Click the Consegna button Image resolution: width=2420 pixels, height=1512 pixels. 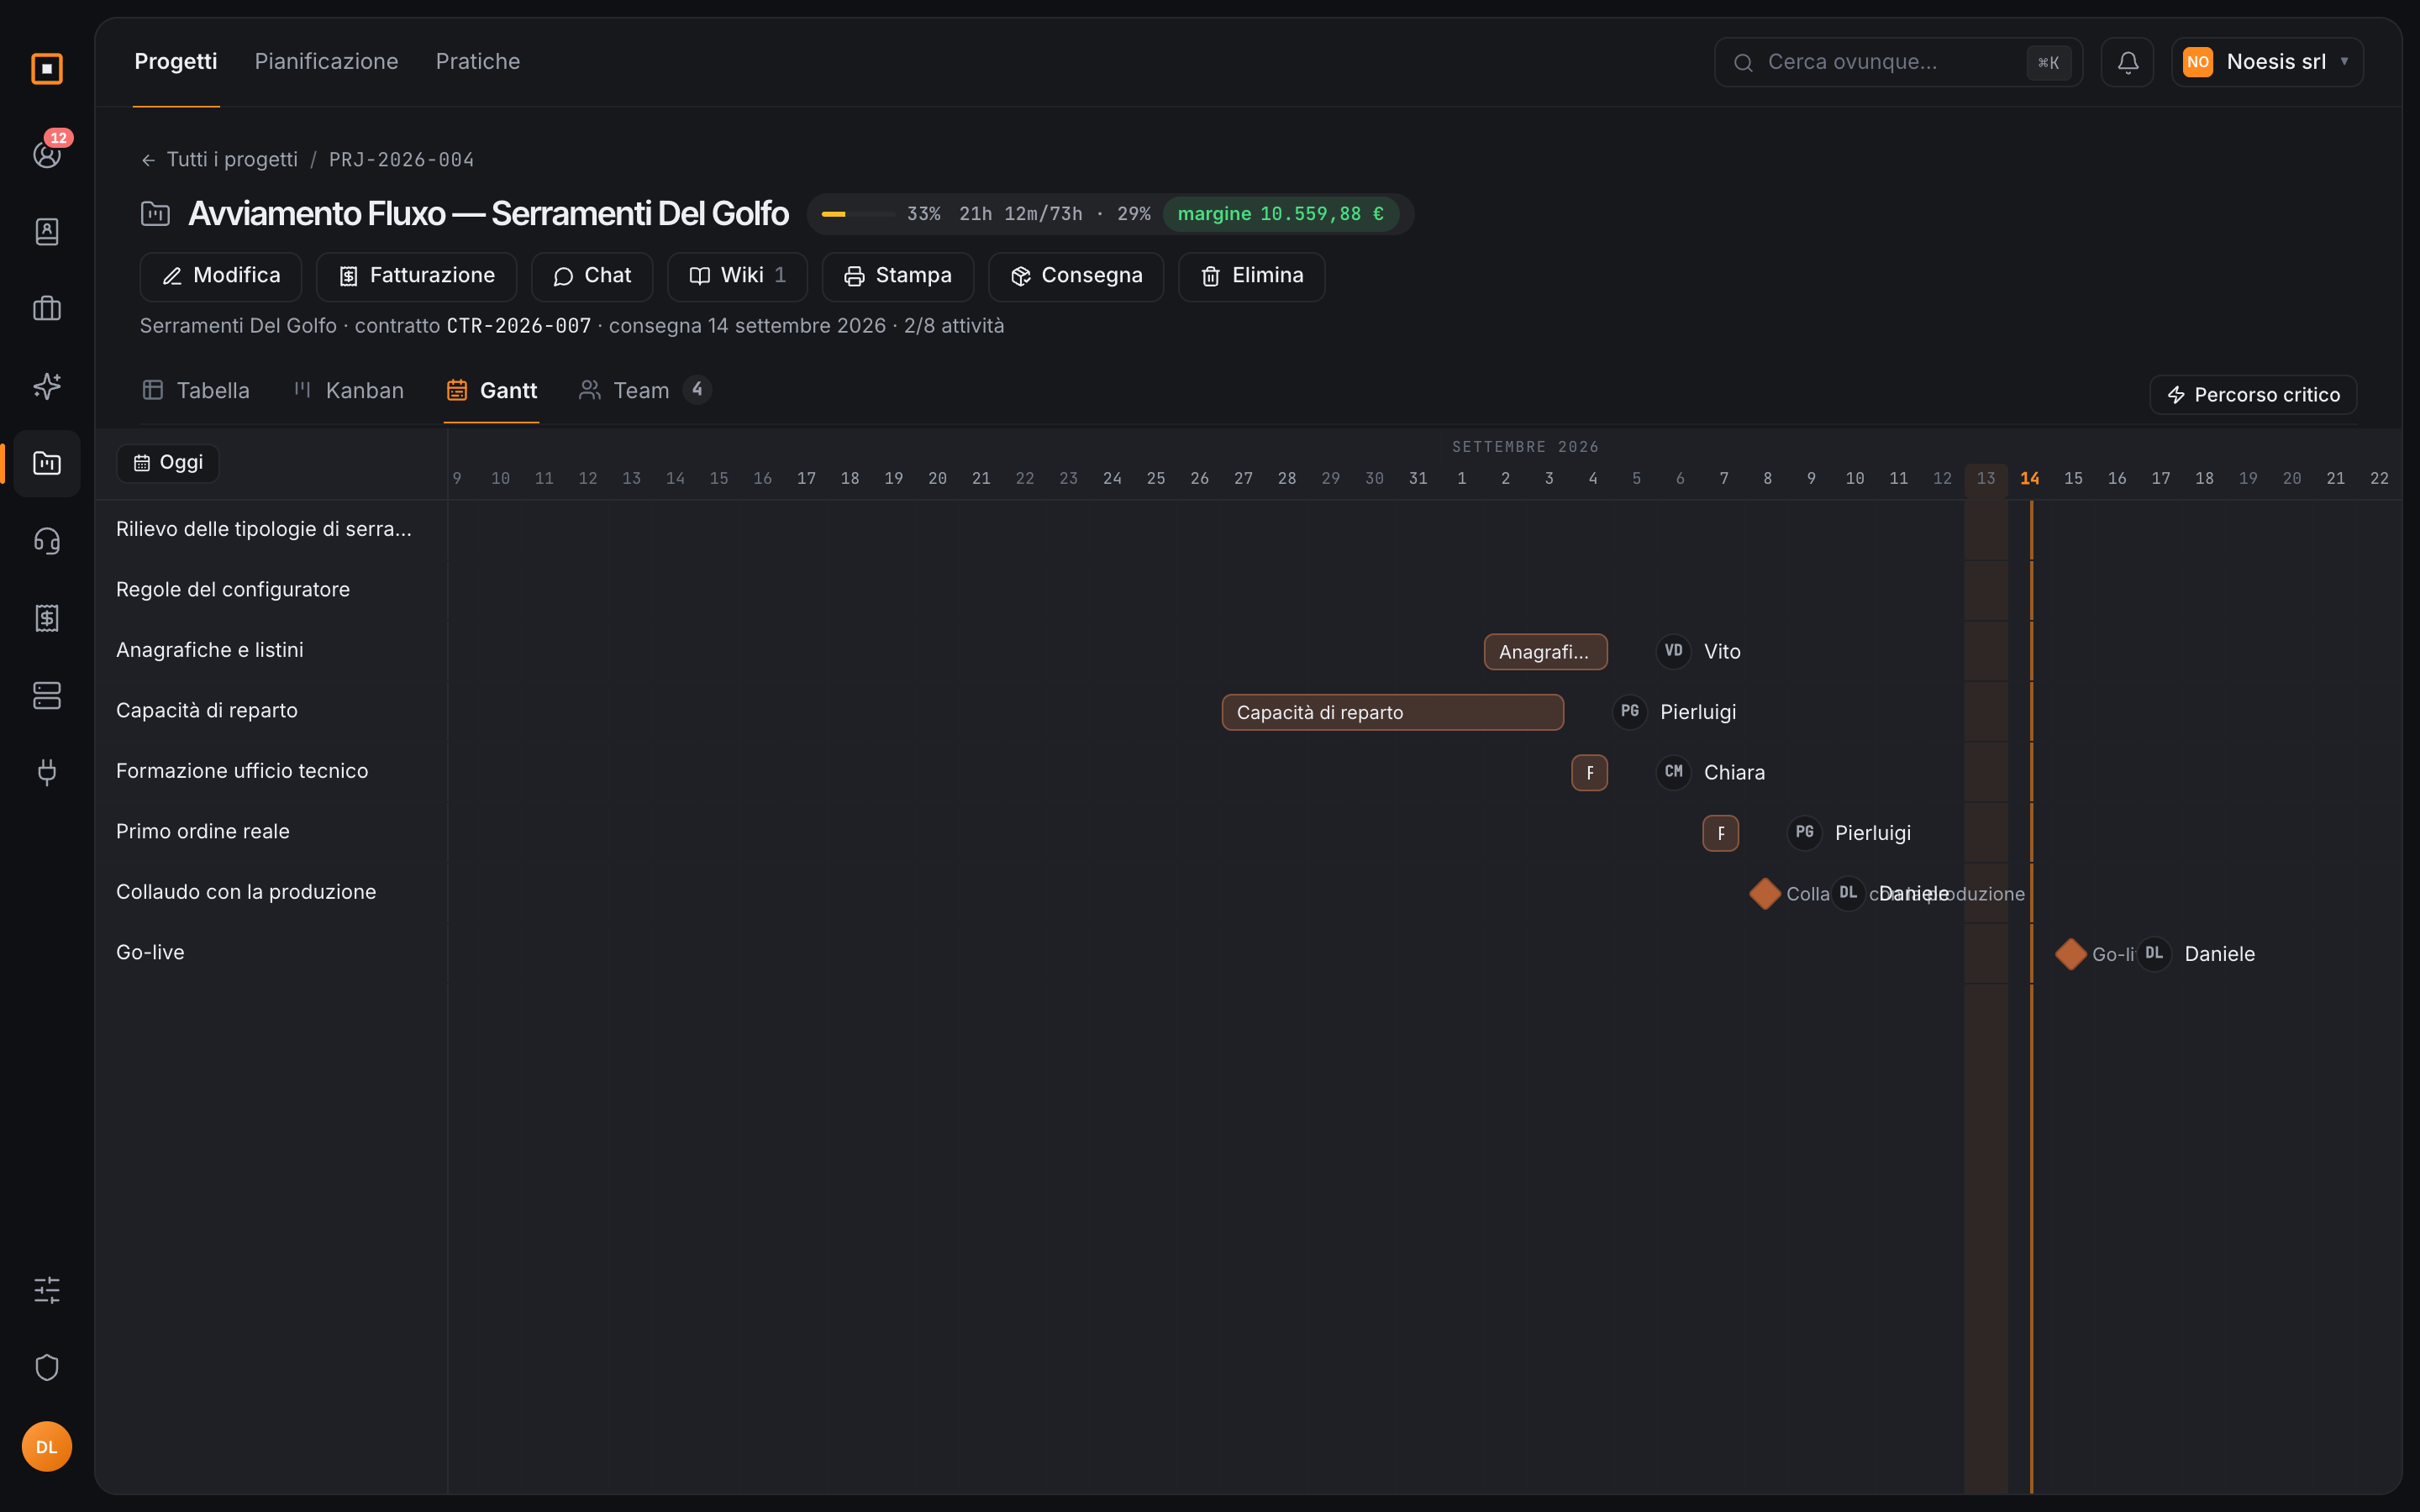coord(1076,276)
